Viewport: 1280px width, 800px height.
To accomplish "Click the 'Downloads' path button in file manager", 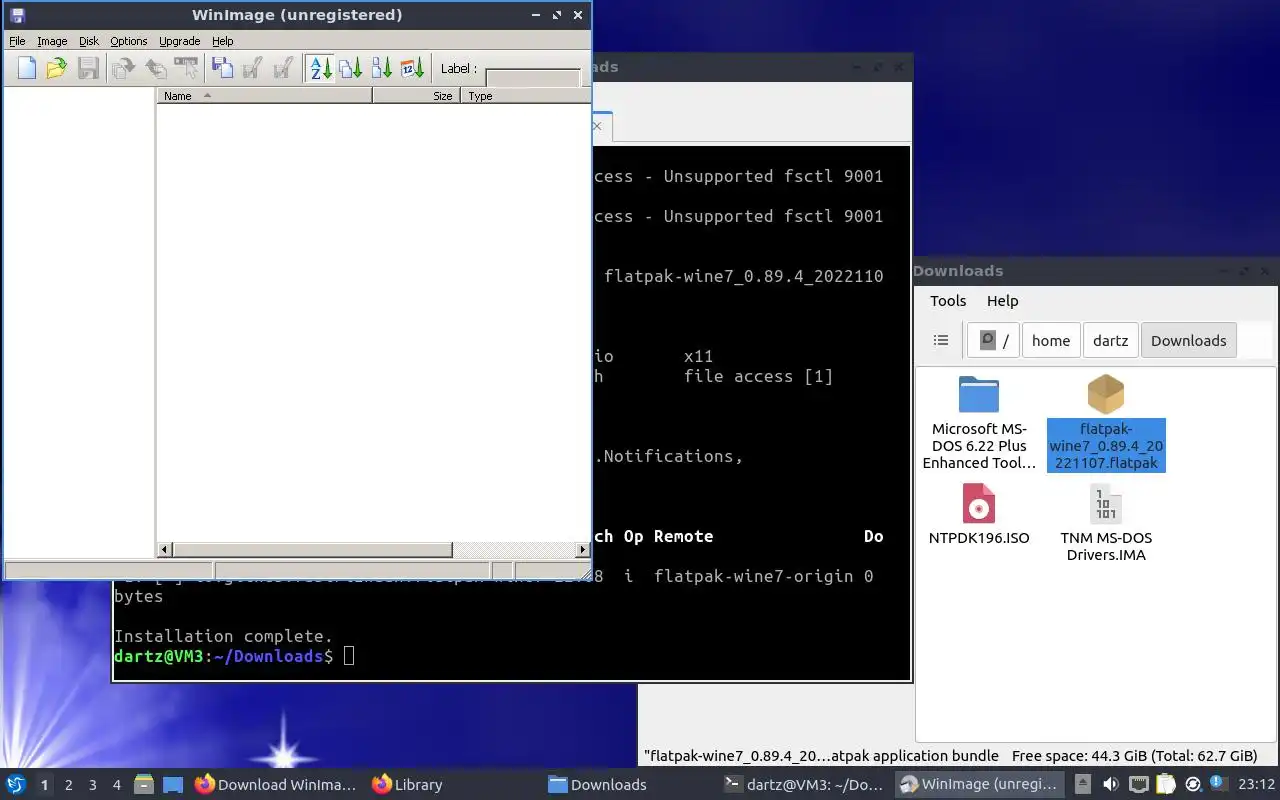I will coord(1188,340).
